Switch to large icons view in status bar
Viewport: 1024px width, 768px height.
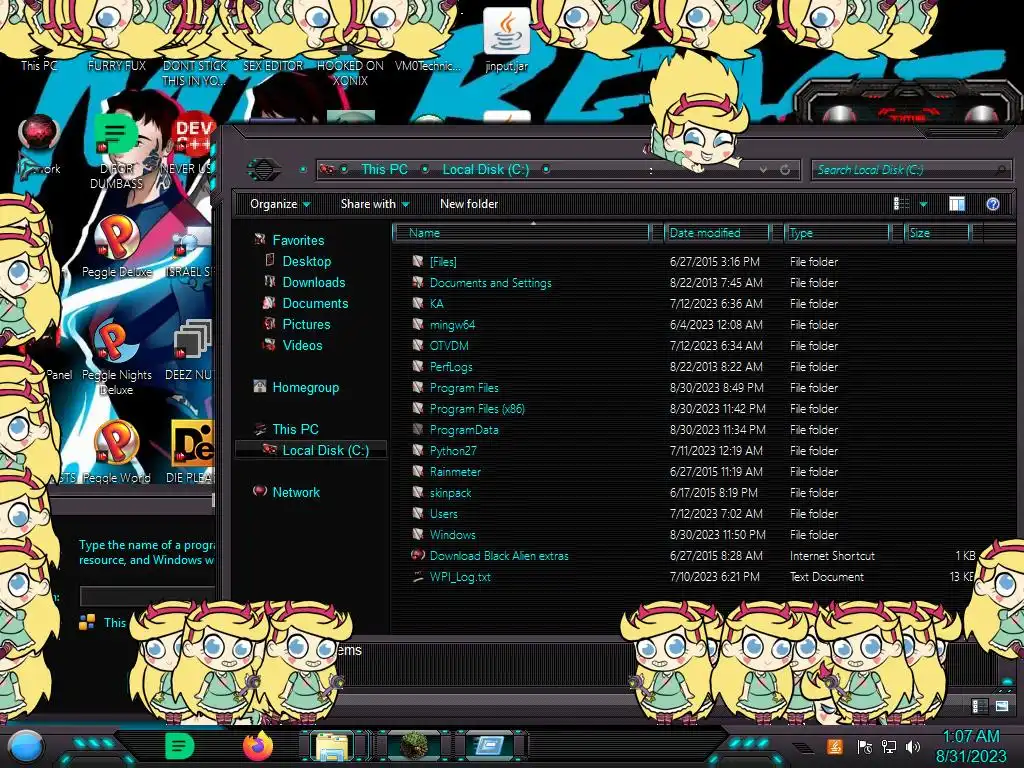point(1002,706)
